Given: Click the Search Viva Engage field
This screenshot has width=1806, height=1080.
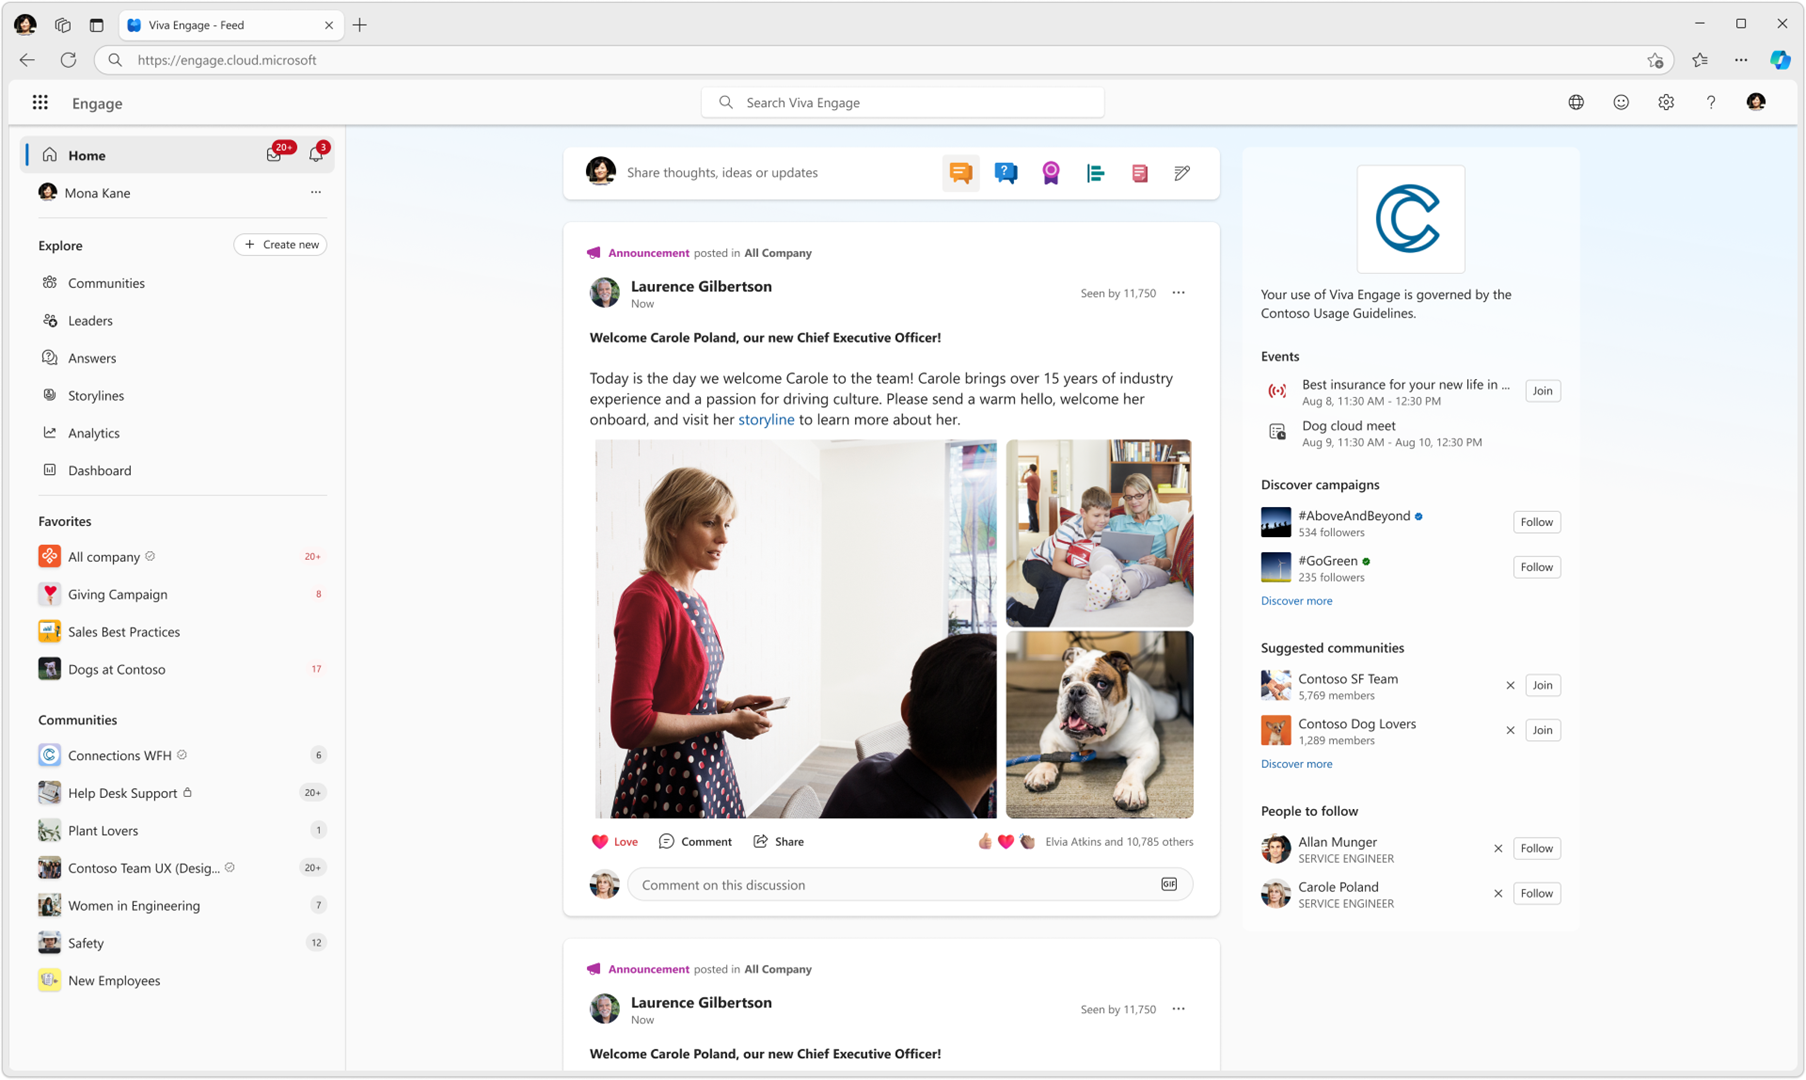Looking at the screenshot, I should [903, 102].
